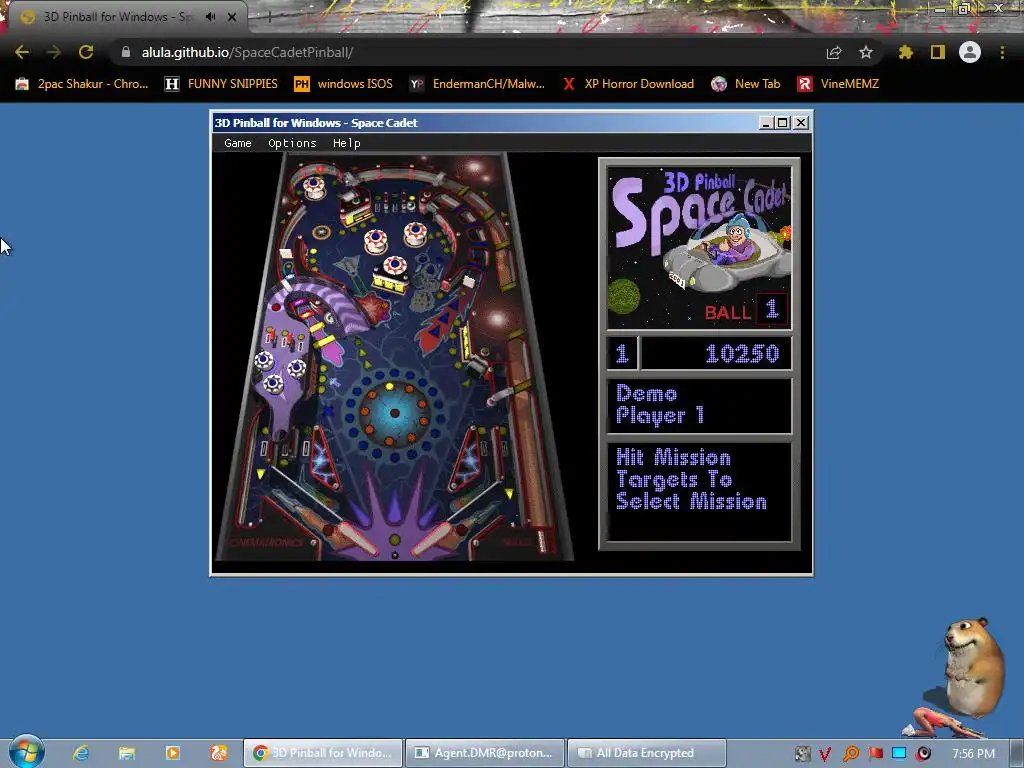Click the blue wormhole center of table

pyautogui.click(x=394, y=413)
